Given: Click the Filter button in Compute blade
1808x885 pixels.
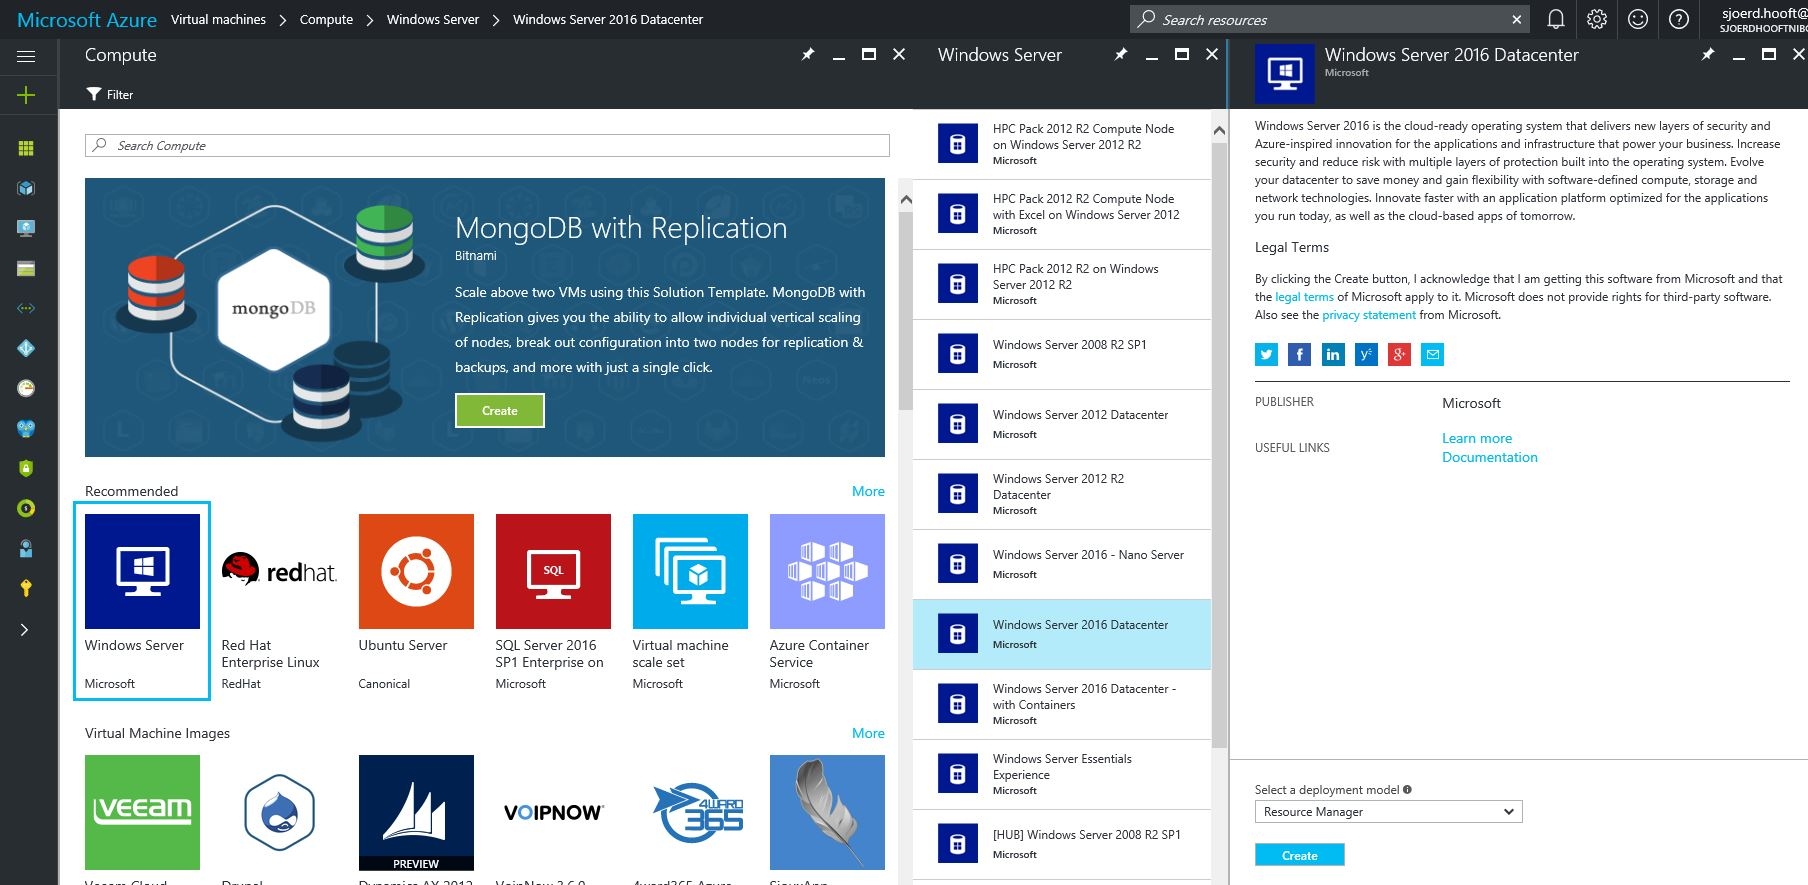Looking at the screenshot, I should tap(110, 95).
